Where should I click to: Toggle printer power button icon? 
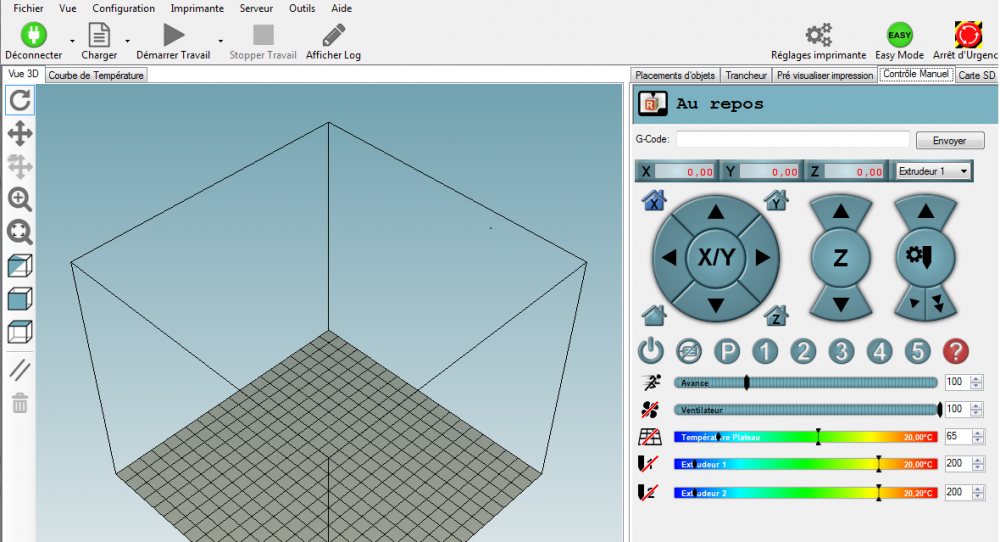pos(651,351)
